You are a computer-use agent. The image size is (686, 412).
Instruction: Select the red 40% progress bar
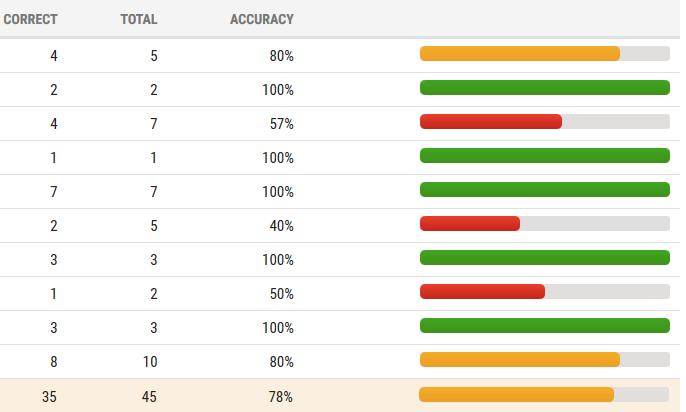[x=470, y=224]
